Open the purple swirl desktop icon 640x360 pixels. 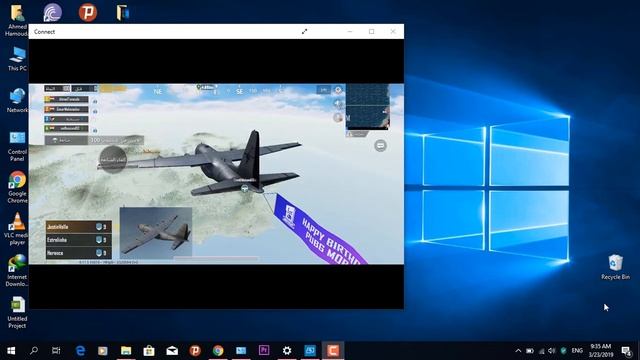pos(53,12)
